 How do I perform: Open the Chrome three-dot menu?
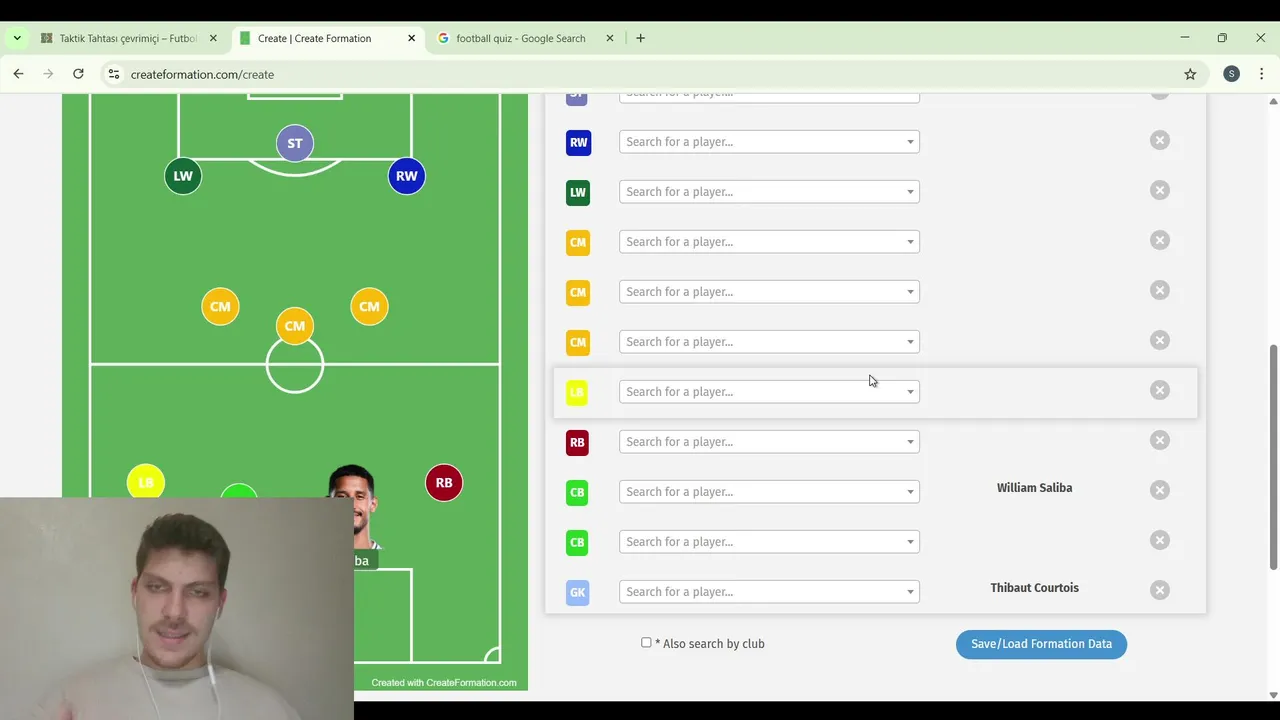click(1262, 74)
